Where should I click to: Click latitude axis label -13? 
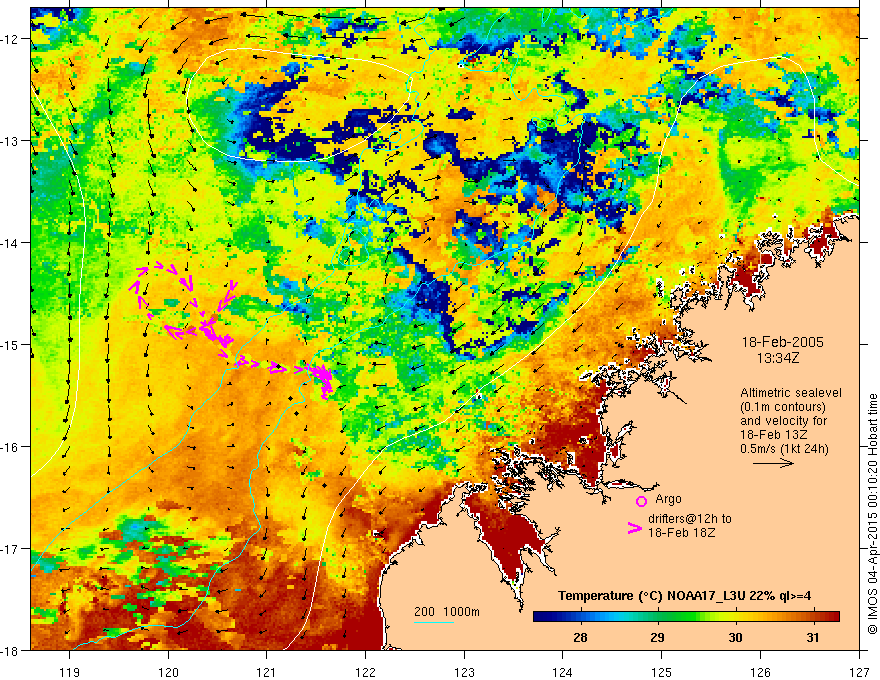coord(10,141)
